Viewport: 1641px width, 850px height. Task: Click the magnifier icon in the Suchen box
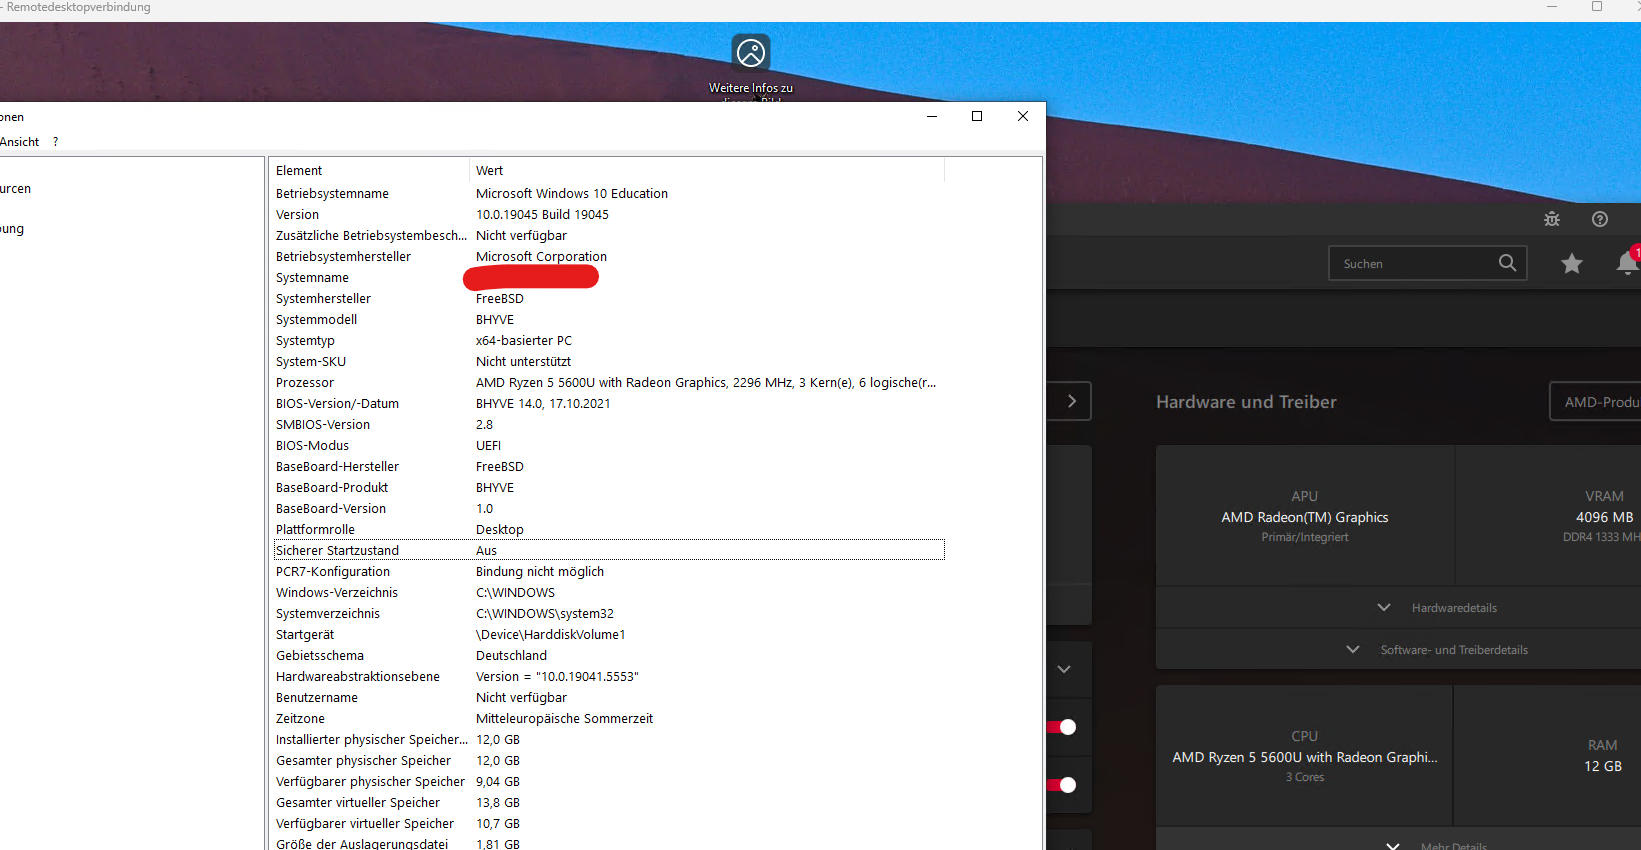1507,263
